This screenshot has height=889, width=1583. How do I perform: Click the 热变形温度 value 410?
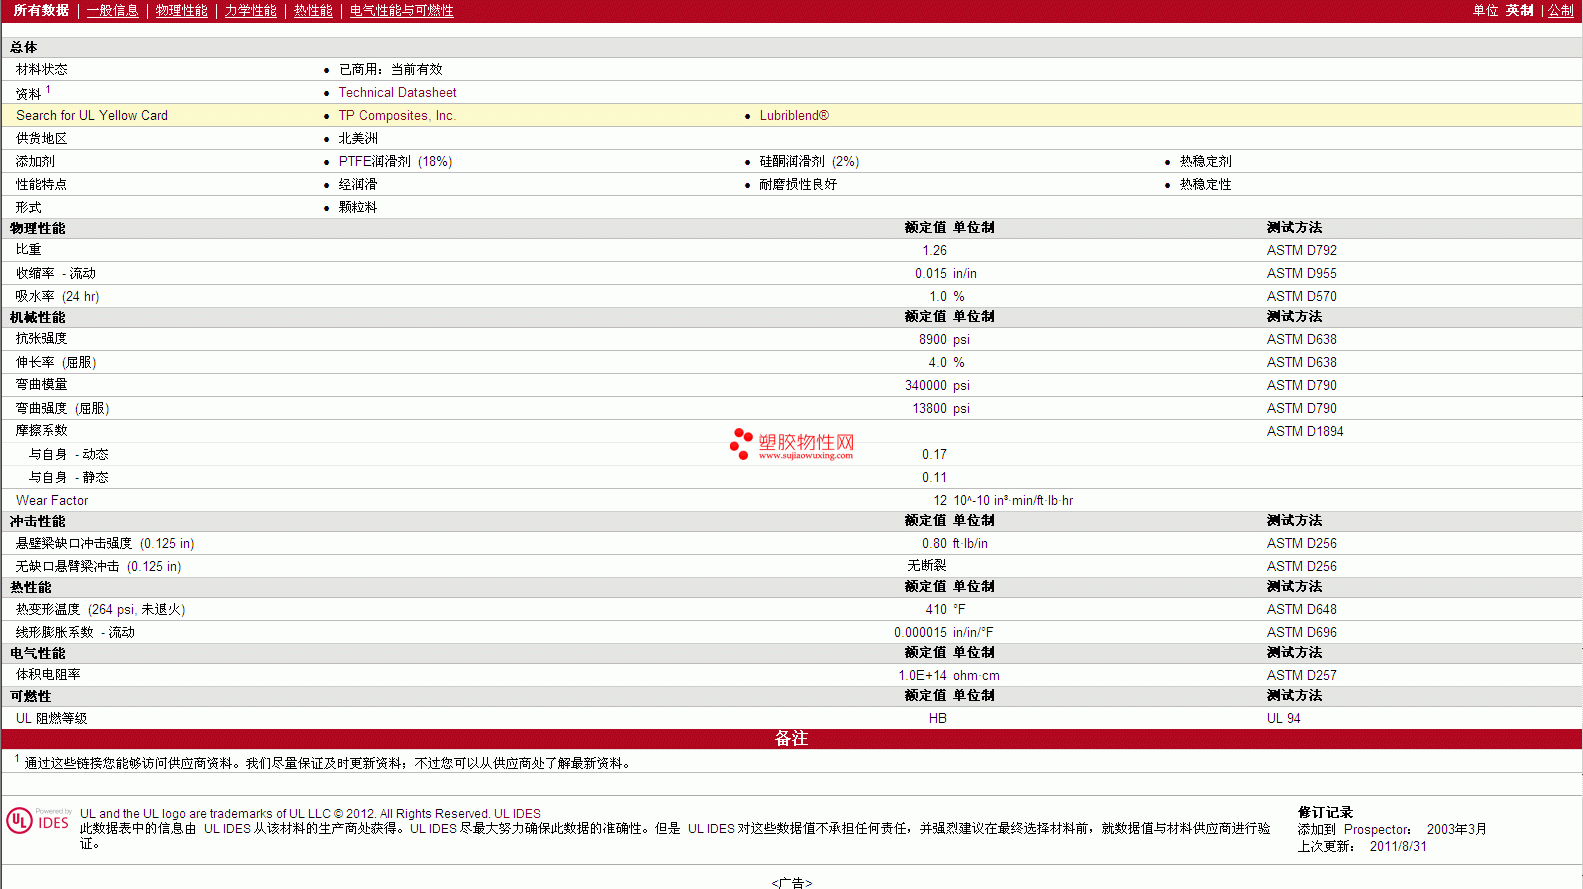936,610
